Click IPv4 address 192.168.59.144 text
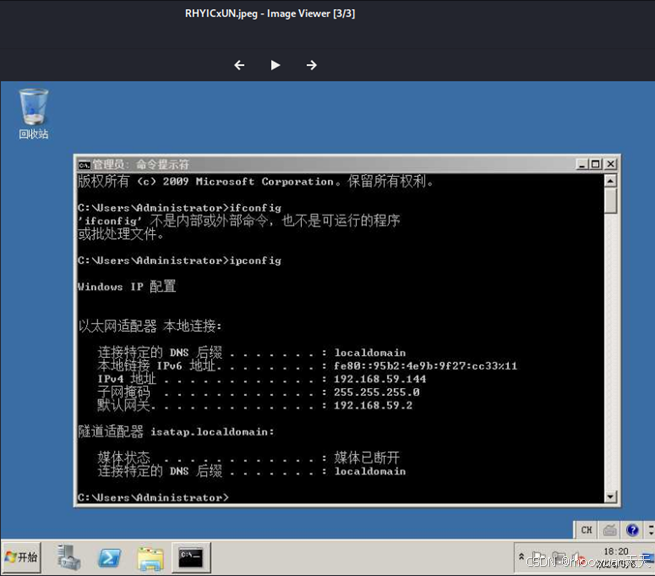The image size is (655, 576). point(380,379)
